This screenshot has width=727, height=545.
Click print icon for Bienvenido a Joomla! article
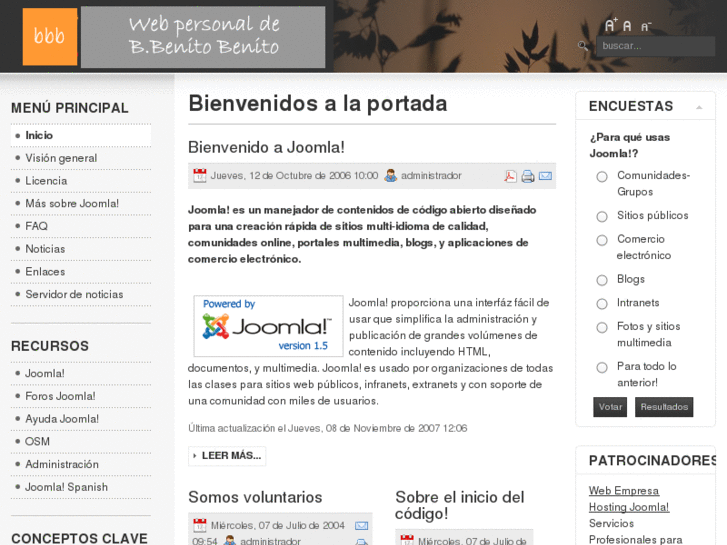[528, 176]
